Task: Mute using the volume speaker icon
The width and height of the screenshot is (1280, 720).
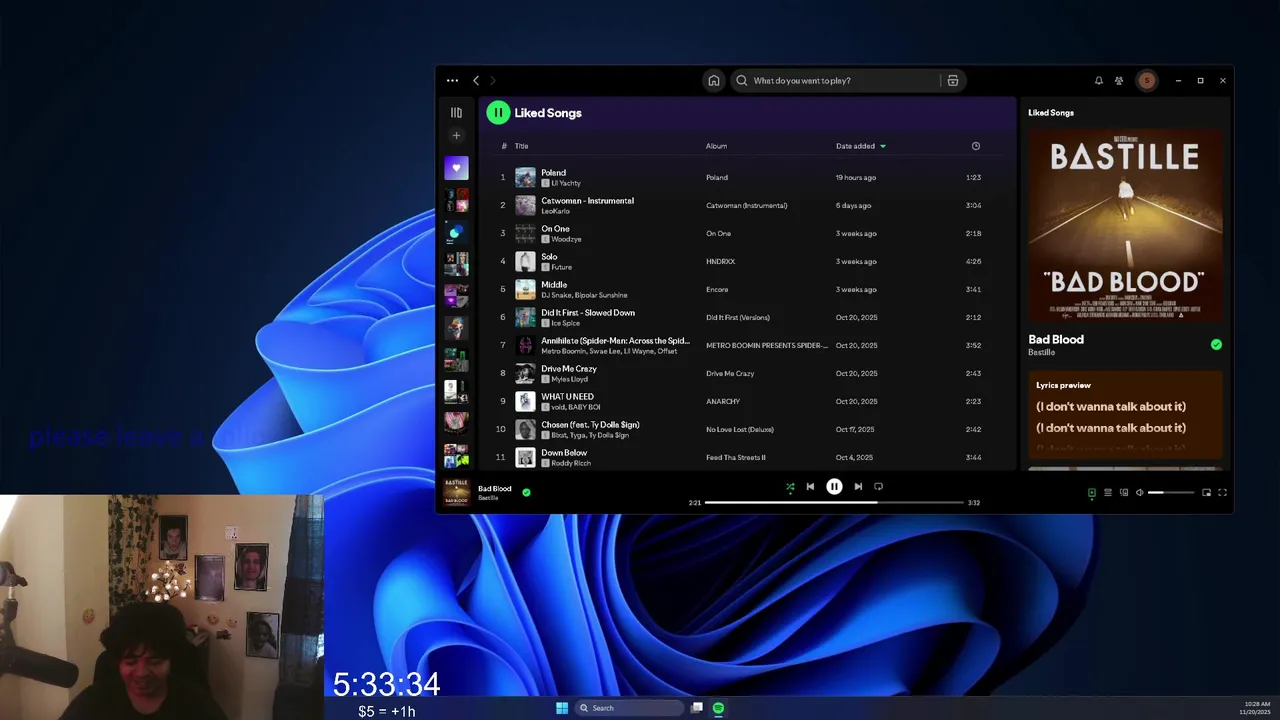Action: pos(1140,493)
